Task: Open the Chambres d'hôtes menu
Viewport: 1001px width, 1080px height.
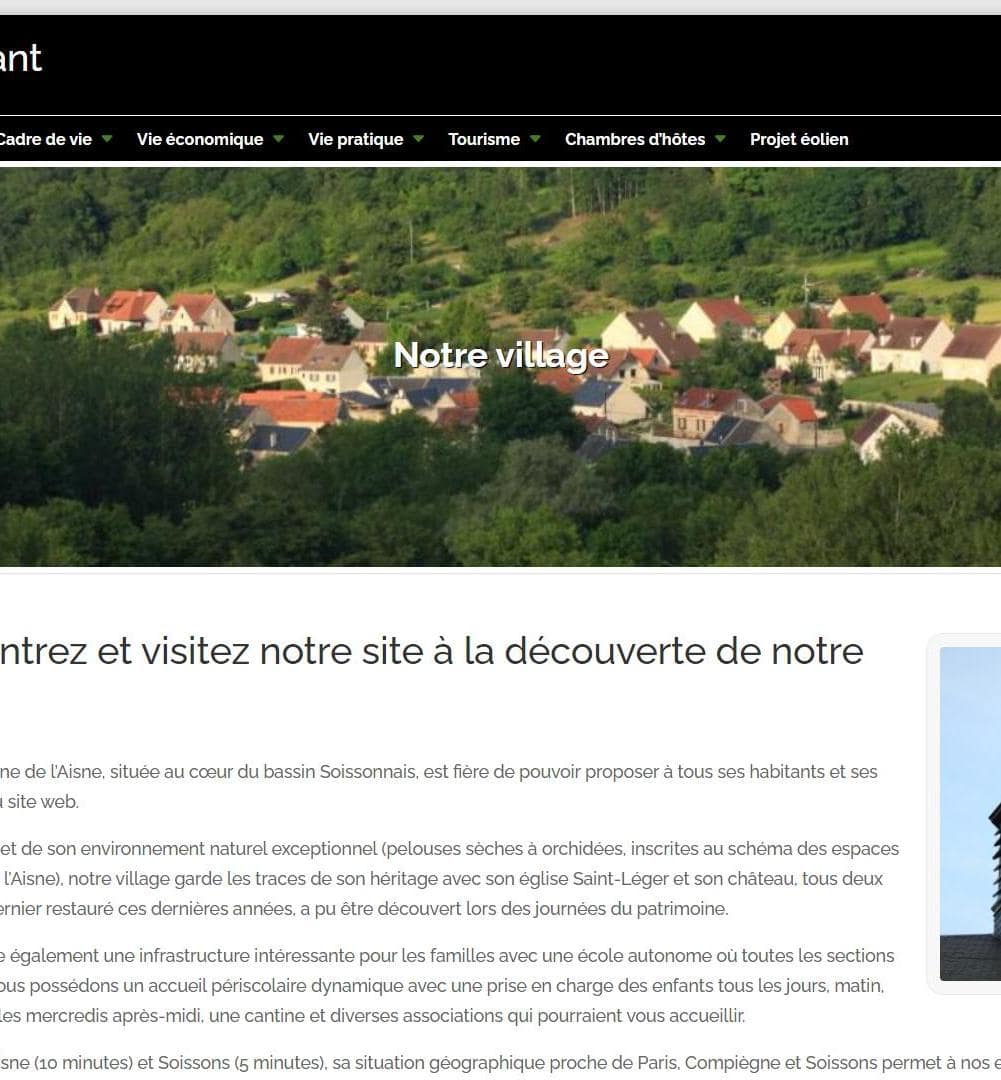Action: pyautogui.click(x=635, y=139)
